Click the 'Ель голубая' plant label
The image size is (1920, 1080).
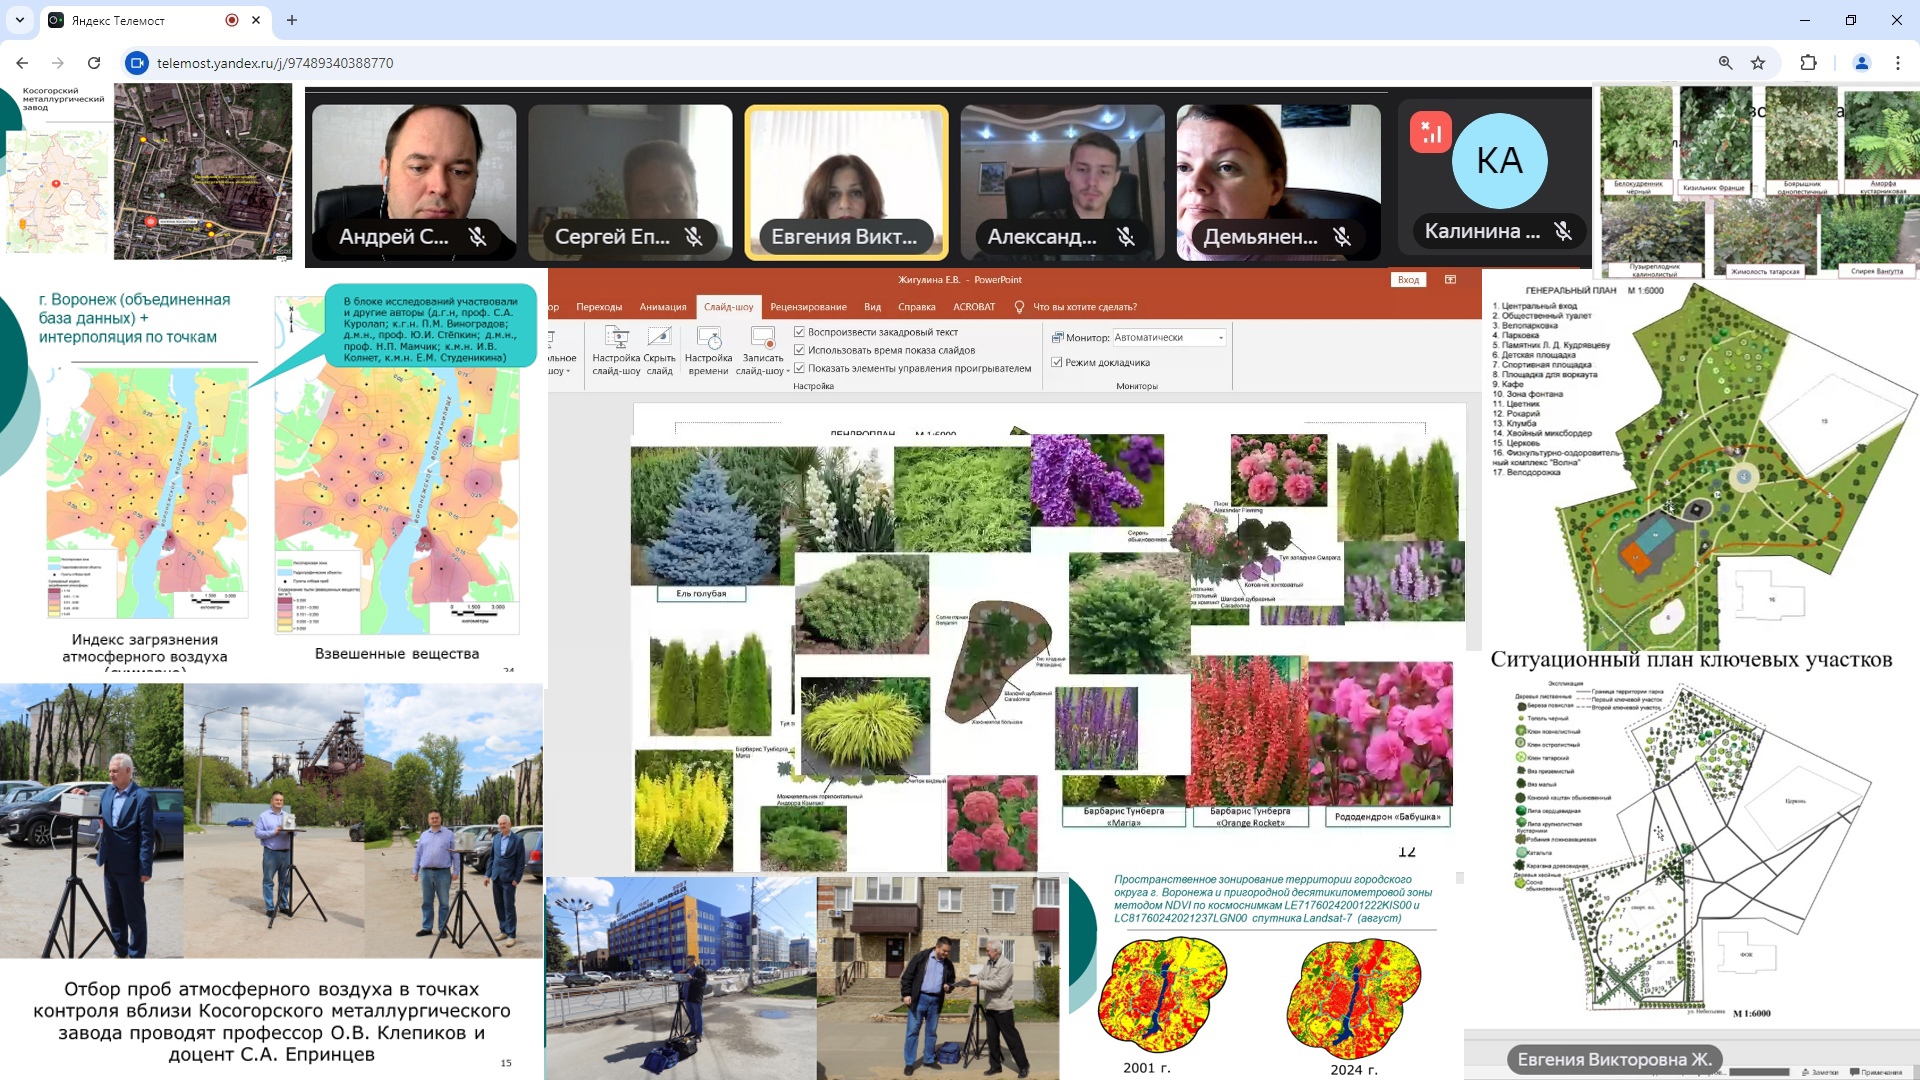[701, 594]
